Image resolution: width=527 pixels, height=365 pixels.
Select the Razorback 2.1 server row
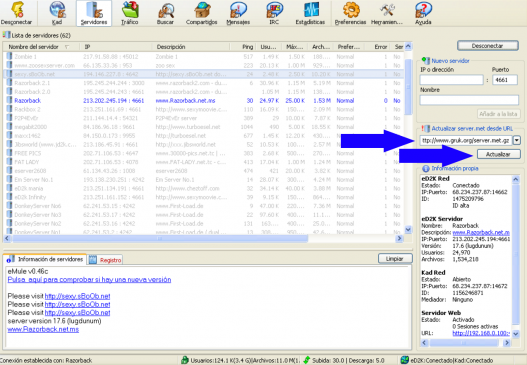[x=204, y=83]
